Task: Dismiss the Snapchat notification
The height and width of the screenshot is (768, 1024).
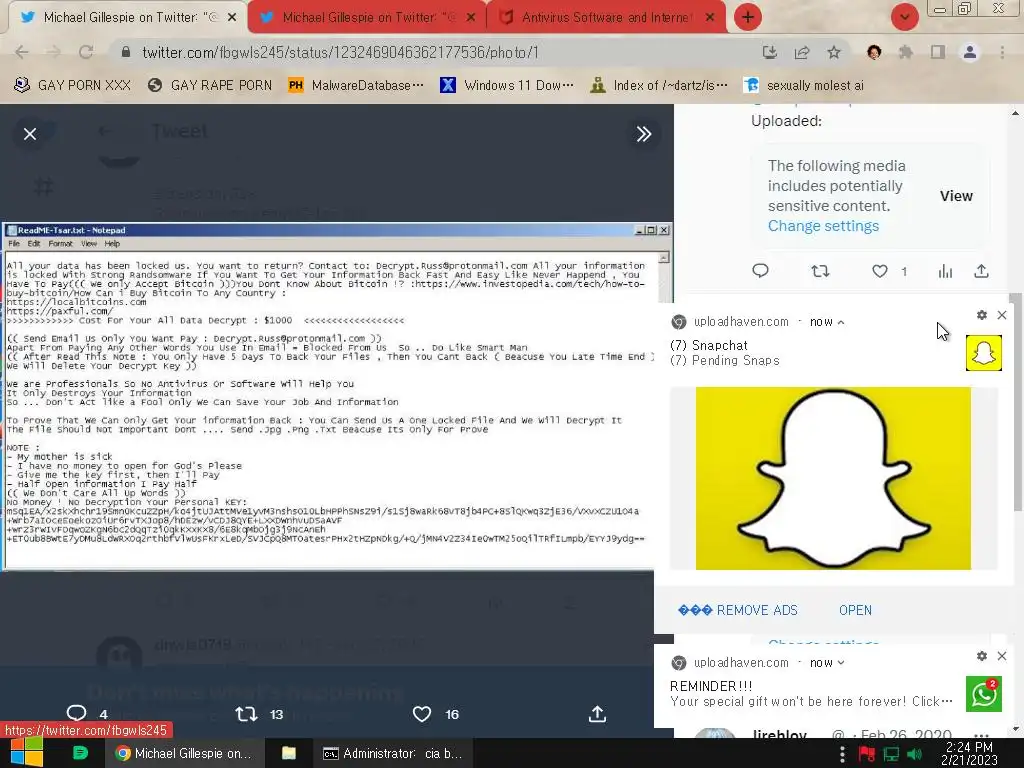Action: pos(1002,315)
